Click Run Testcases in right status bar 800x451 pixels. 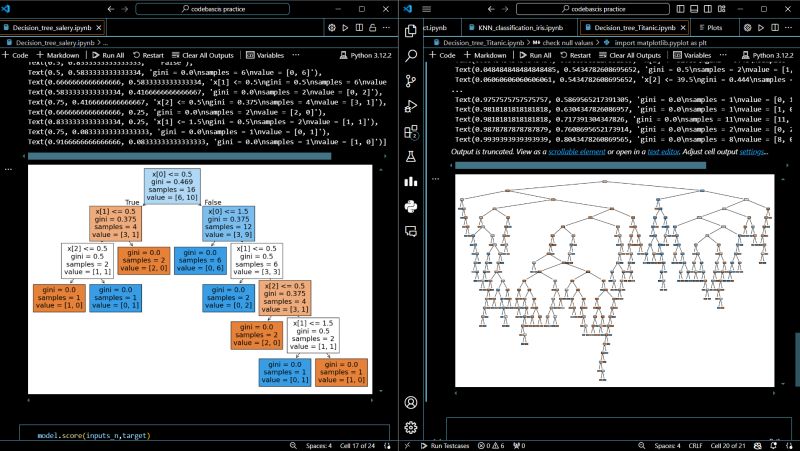pos(444,445)
